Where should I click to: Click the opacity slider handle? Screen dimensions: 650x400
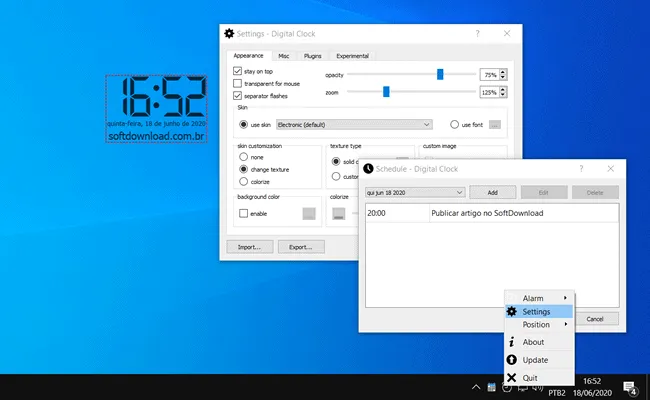[440, 74]
